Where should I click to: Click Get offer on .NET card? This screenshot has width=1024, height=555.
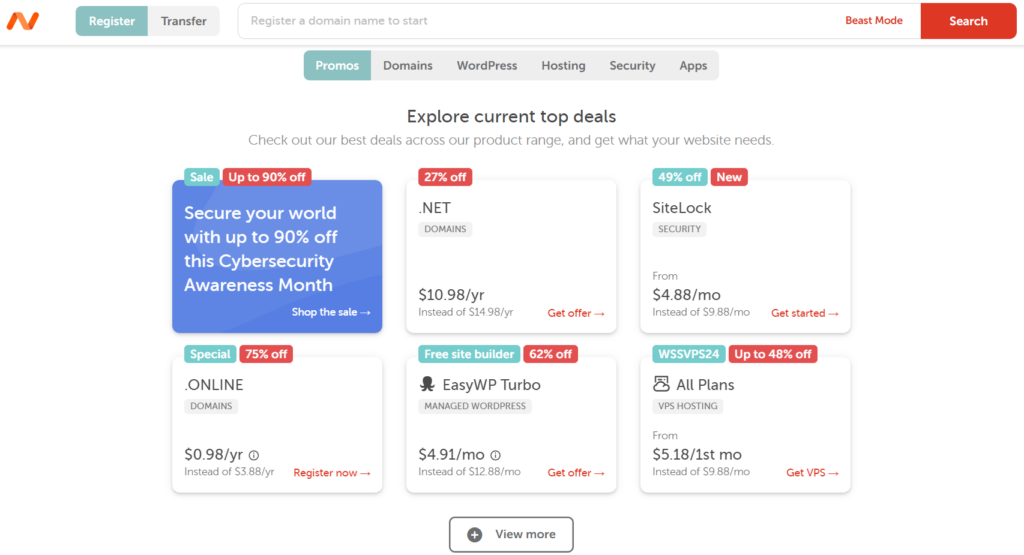(x=576, y=313)
